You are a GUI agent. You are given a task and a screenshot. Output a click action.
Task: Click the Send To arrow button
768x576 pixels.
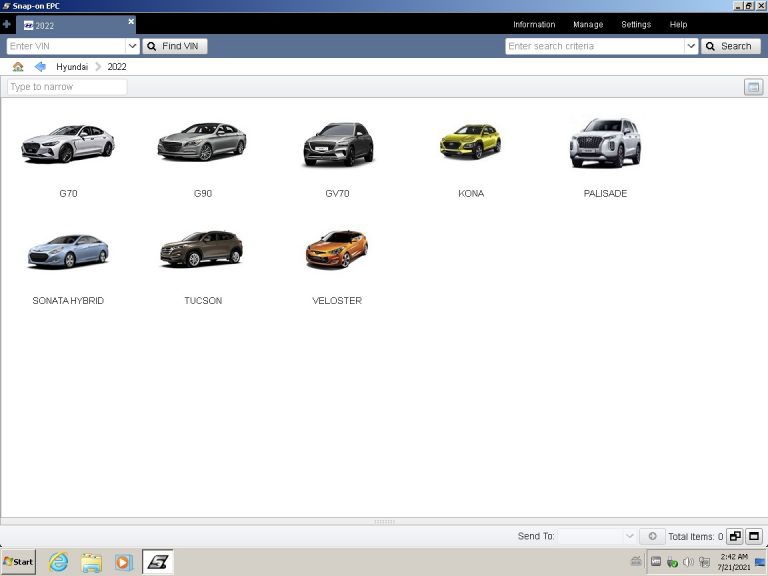point(651,537)
